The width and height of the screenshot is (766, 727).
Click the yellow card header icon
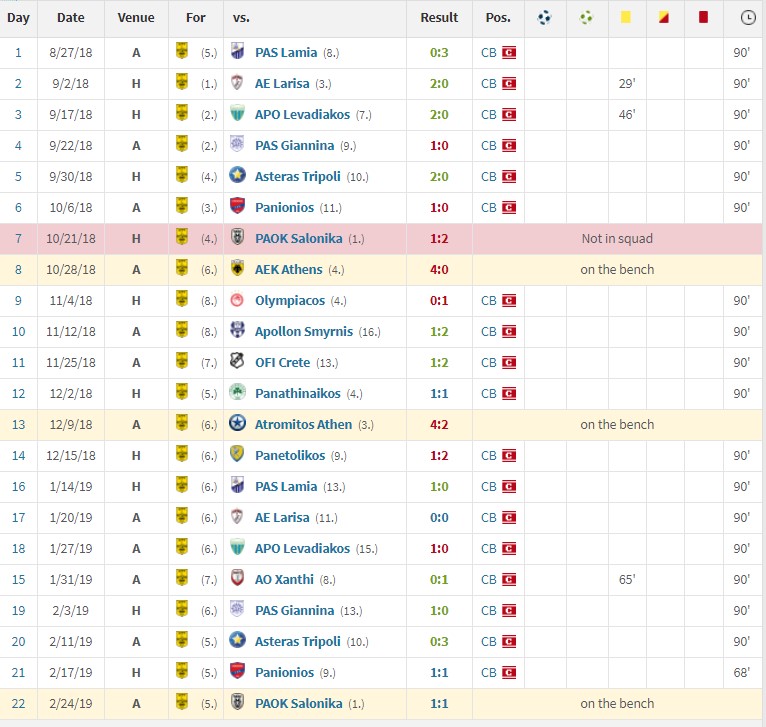coord(626,18)
